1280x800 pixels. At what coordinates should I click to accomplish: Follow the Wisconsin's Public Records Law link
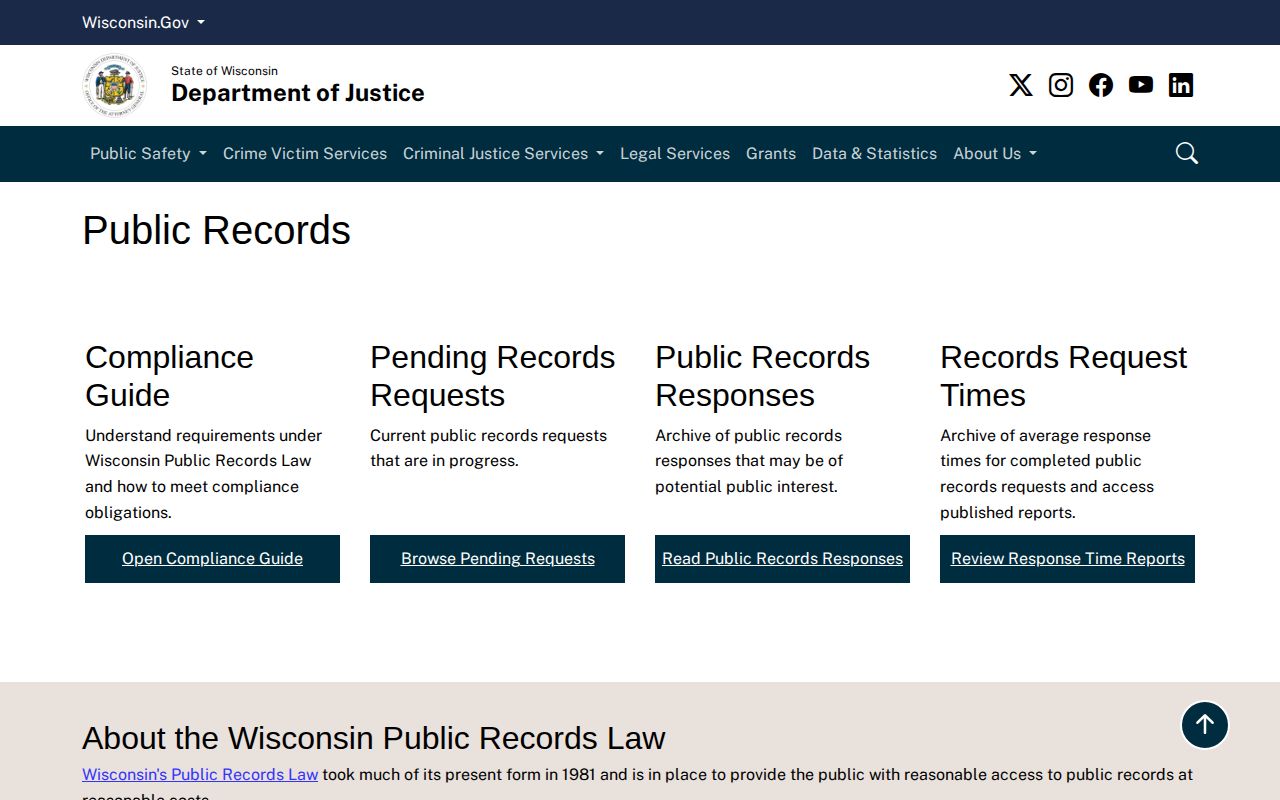coord(200,774)
